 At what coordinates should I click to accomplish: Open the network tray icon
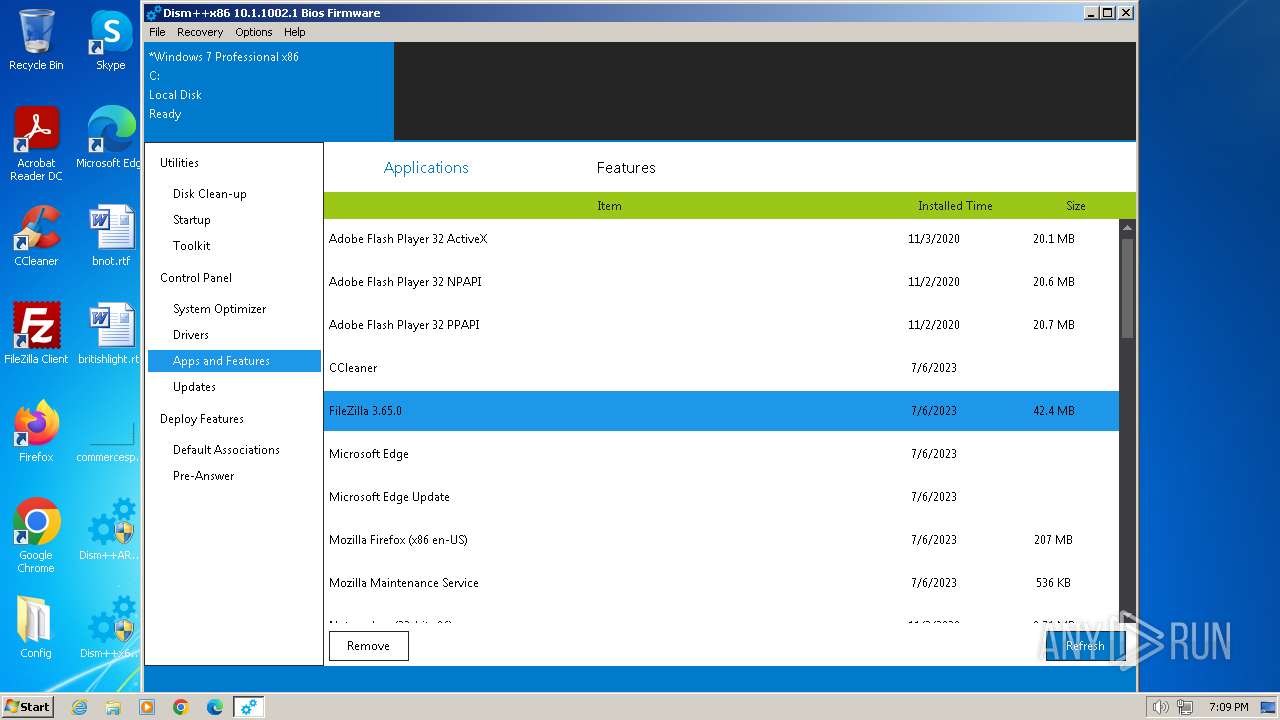1185,707
